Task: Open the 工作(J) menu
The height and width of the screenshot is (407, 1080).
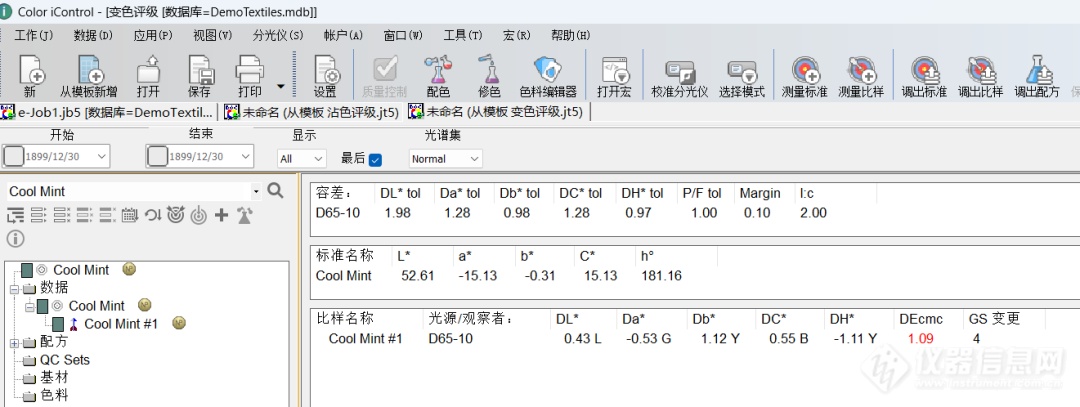Action: click(34, 36)
